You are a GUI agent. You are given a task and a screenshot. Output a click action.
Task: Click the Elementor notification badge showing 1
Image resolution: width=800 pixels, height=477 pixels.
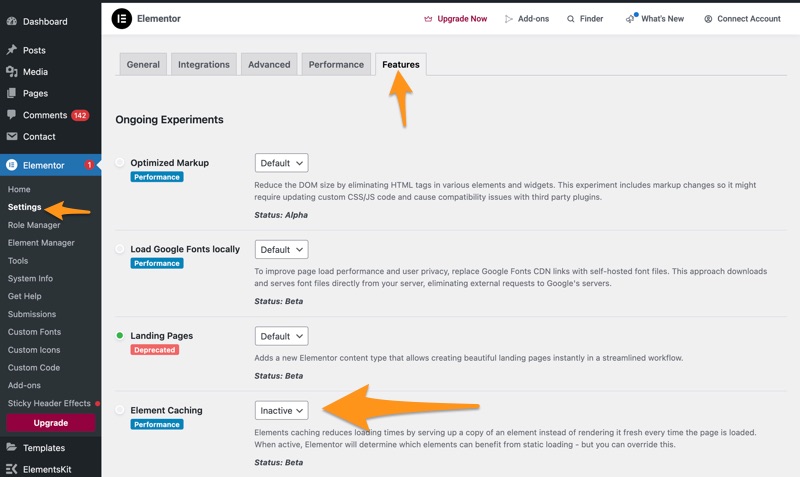point(89,165)
